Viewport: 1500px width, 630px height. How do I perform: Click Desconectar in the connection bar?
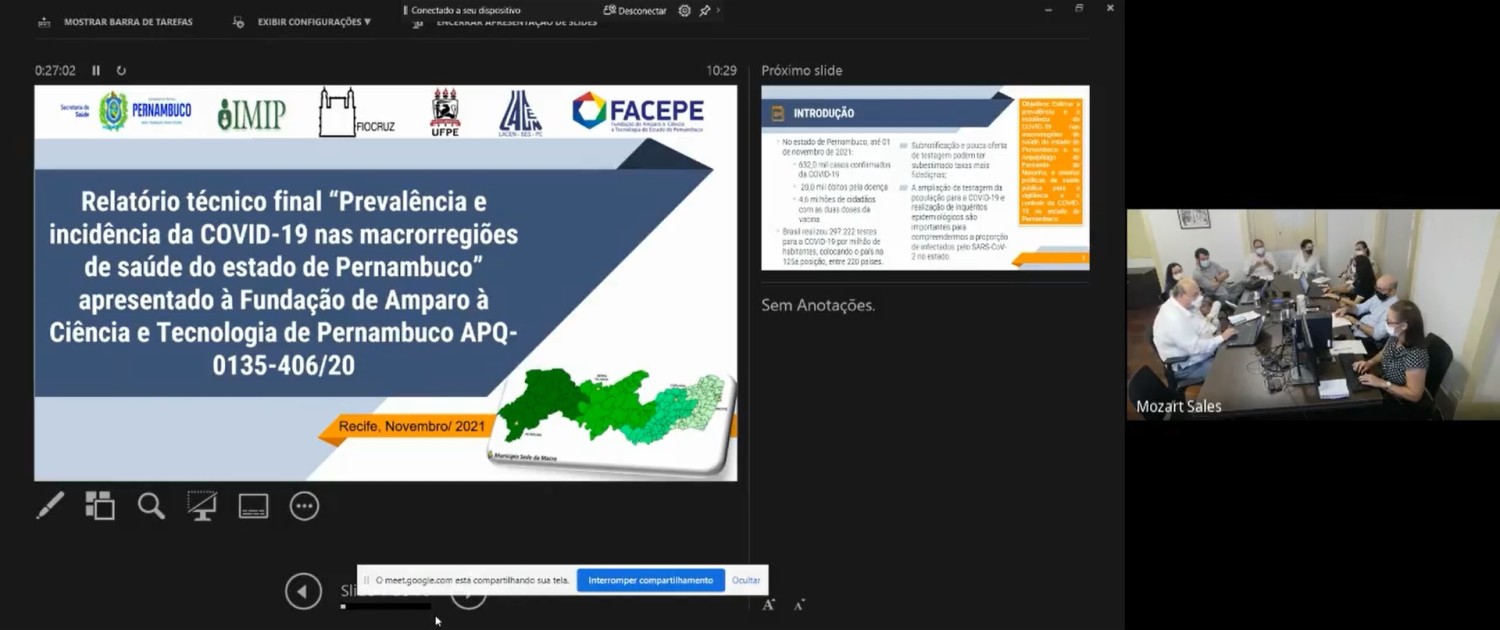tap(636, 11)
